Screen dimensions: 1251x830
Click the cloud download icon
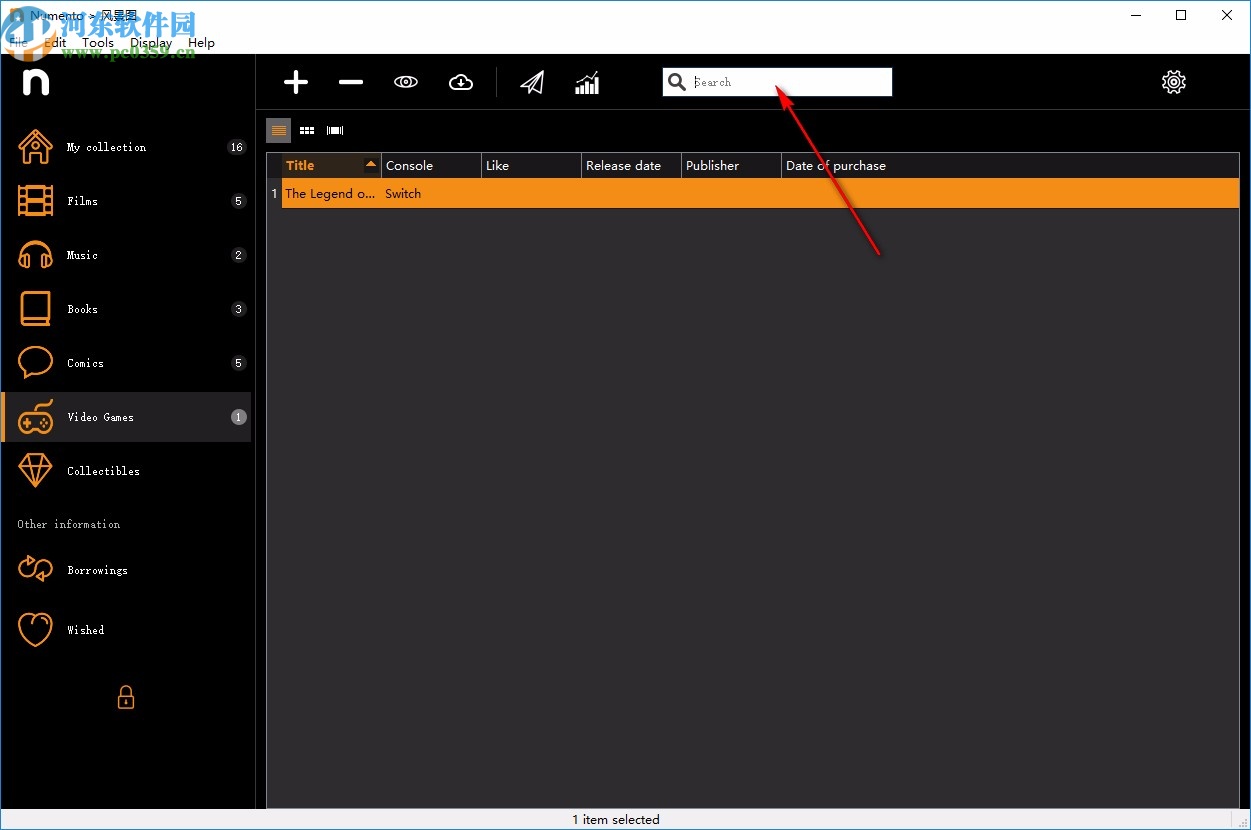[461, 82]
